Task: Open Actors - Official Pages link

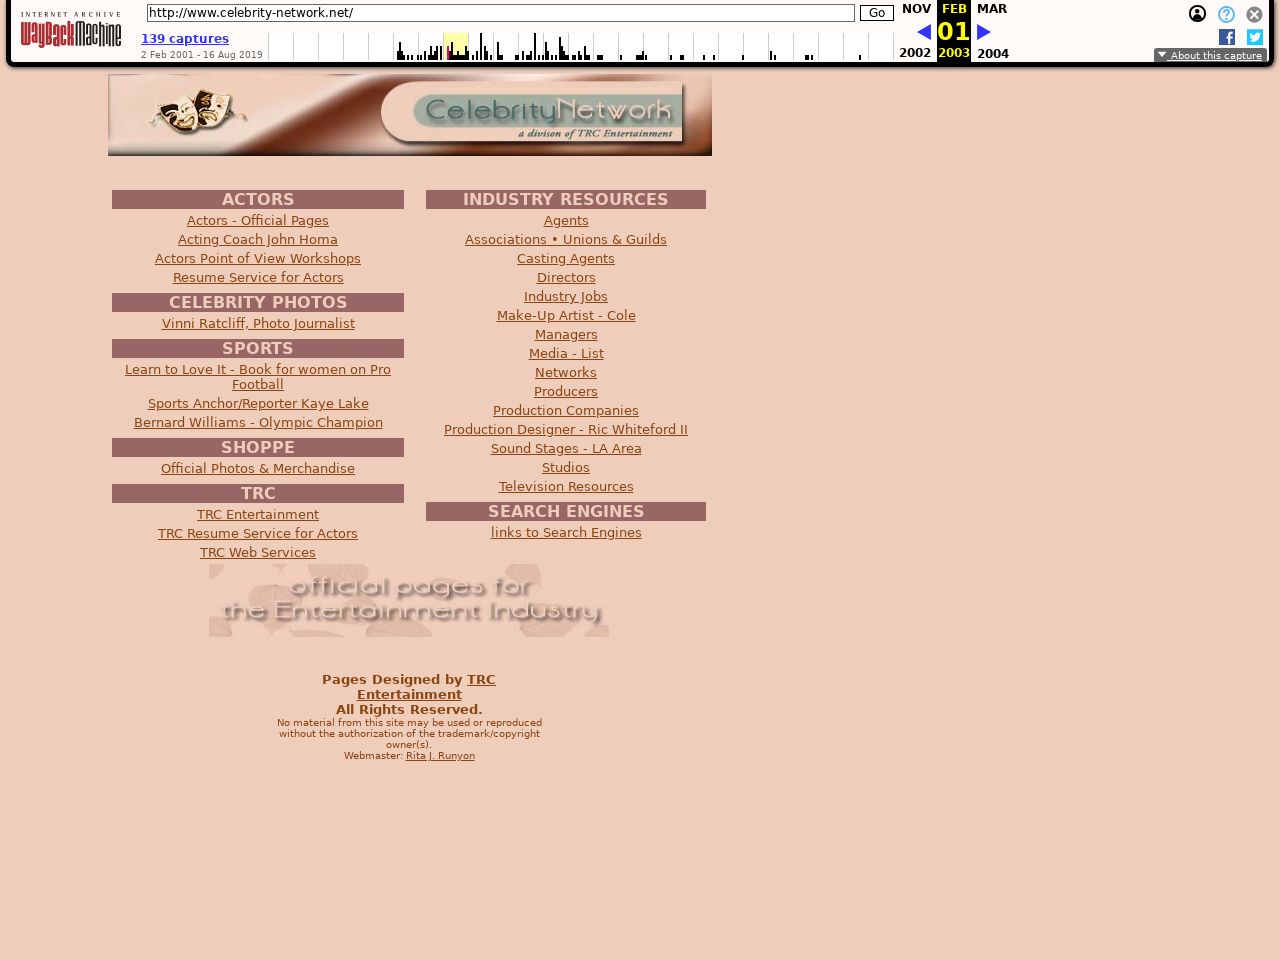Action: click(x=257, y=221)
